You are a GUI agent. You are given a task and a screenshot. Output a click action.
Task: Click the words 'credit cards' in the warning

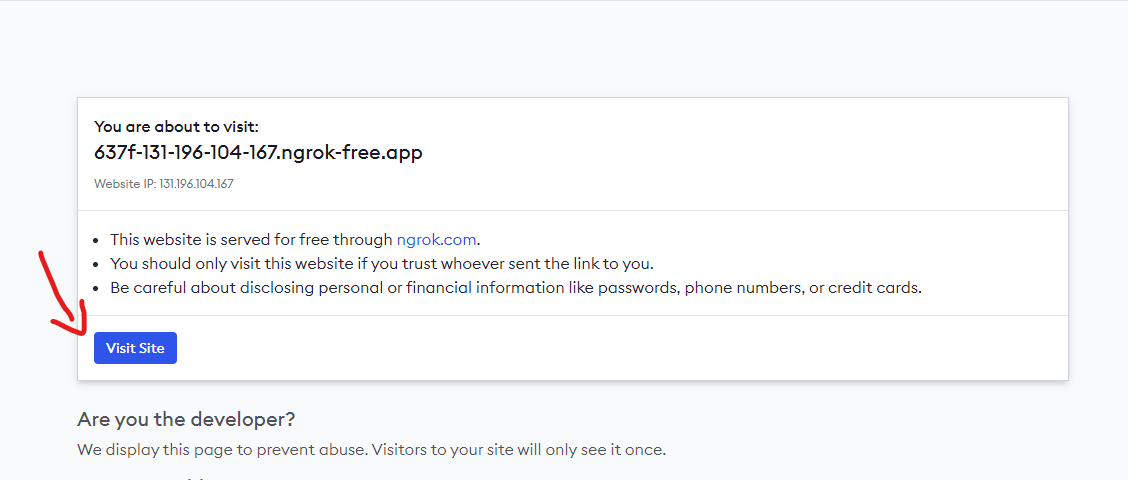[x=874, y=288]
